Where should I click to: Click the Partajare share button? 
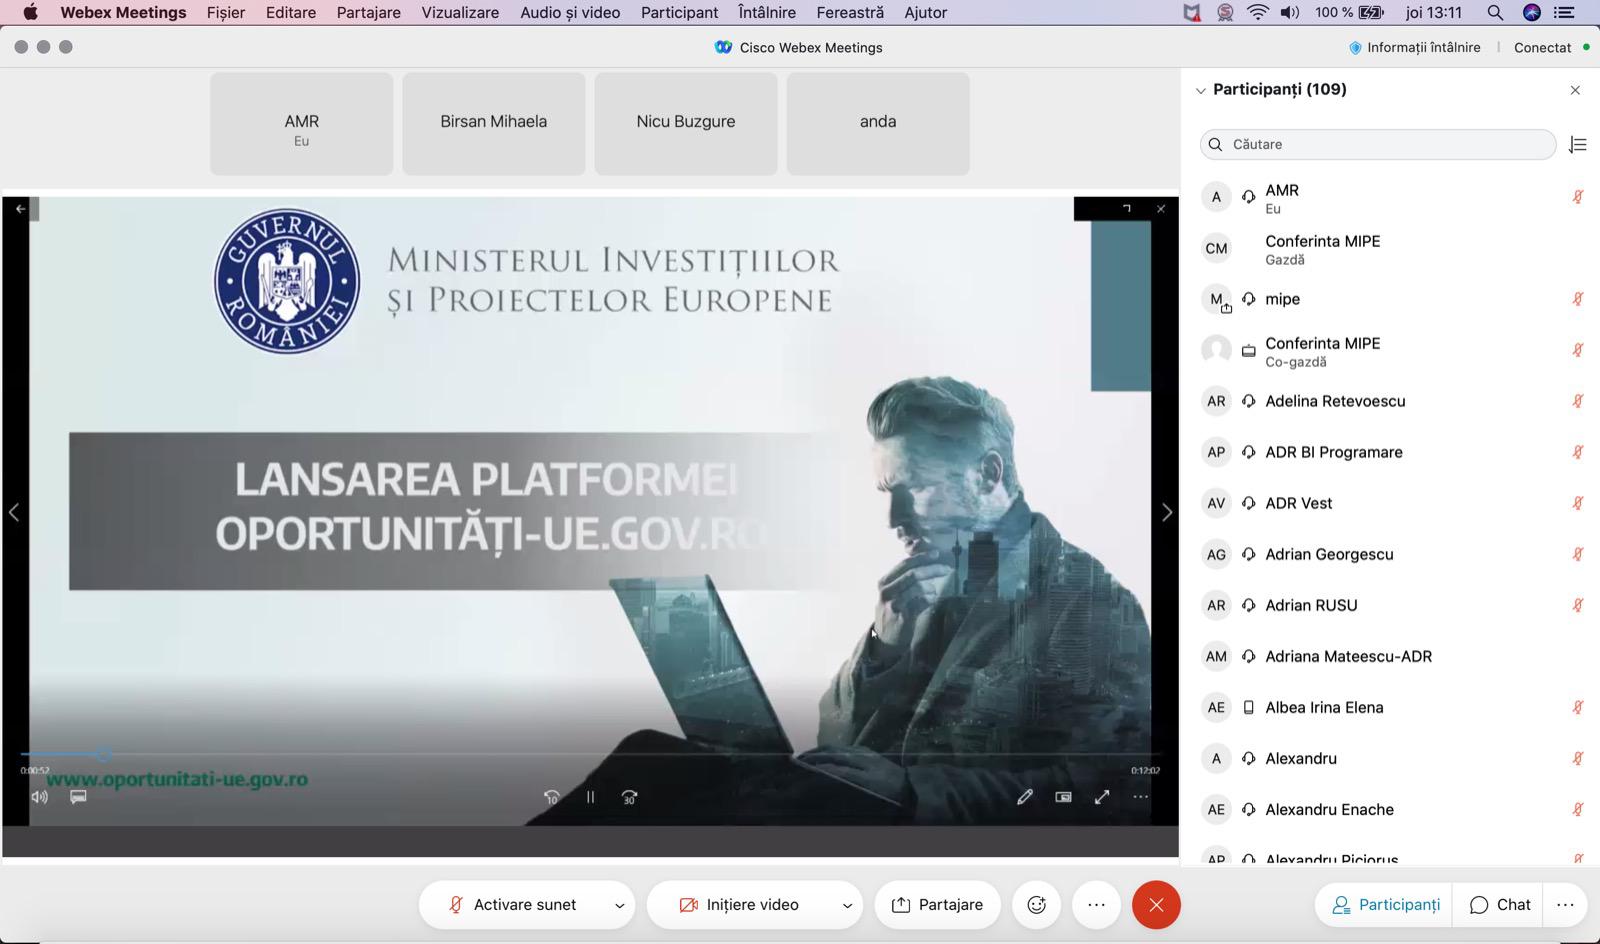click(937, 905)
